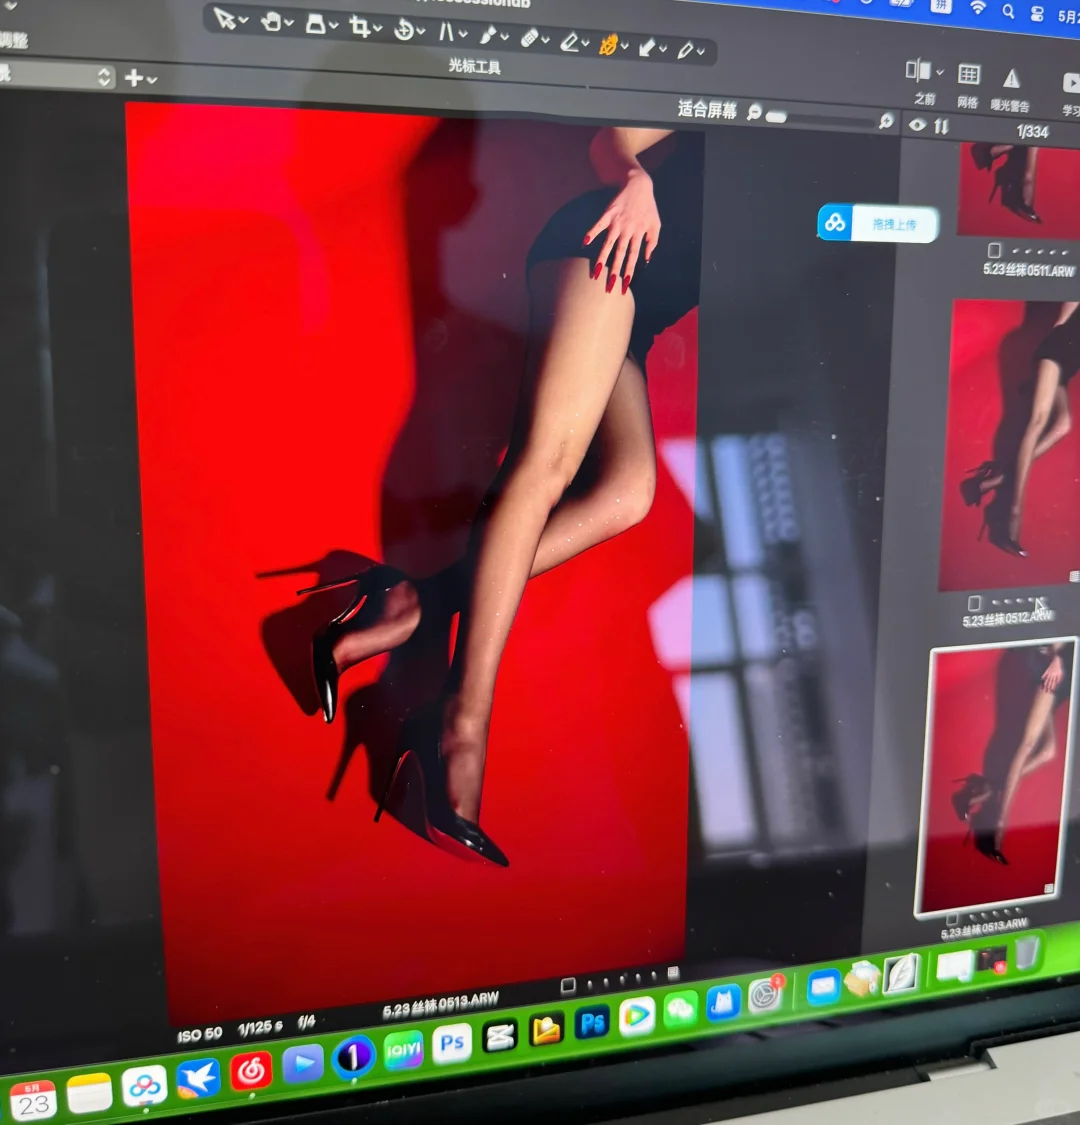Click the viewer zoom slider handle
Screen dimensions: 1080x1125
click(776, 116)
